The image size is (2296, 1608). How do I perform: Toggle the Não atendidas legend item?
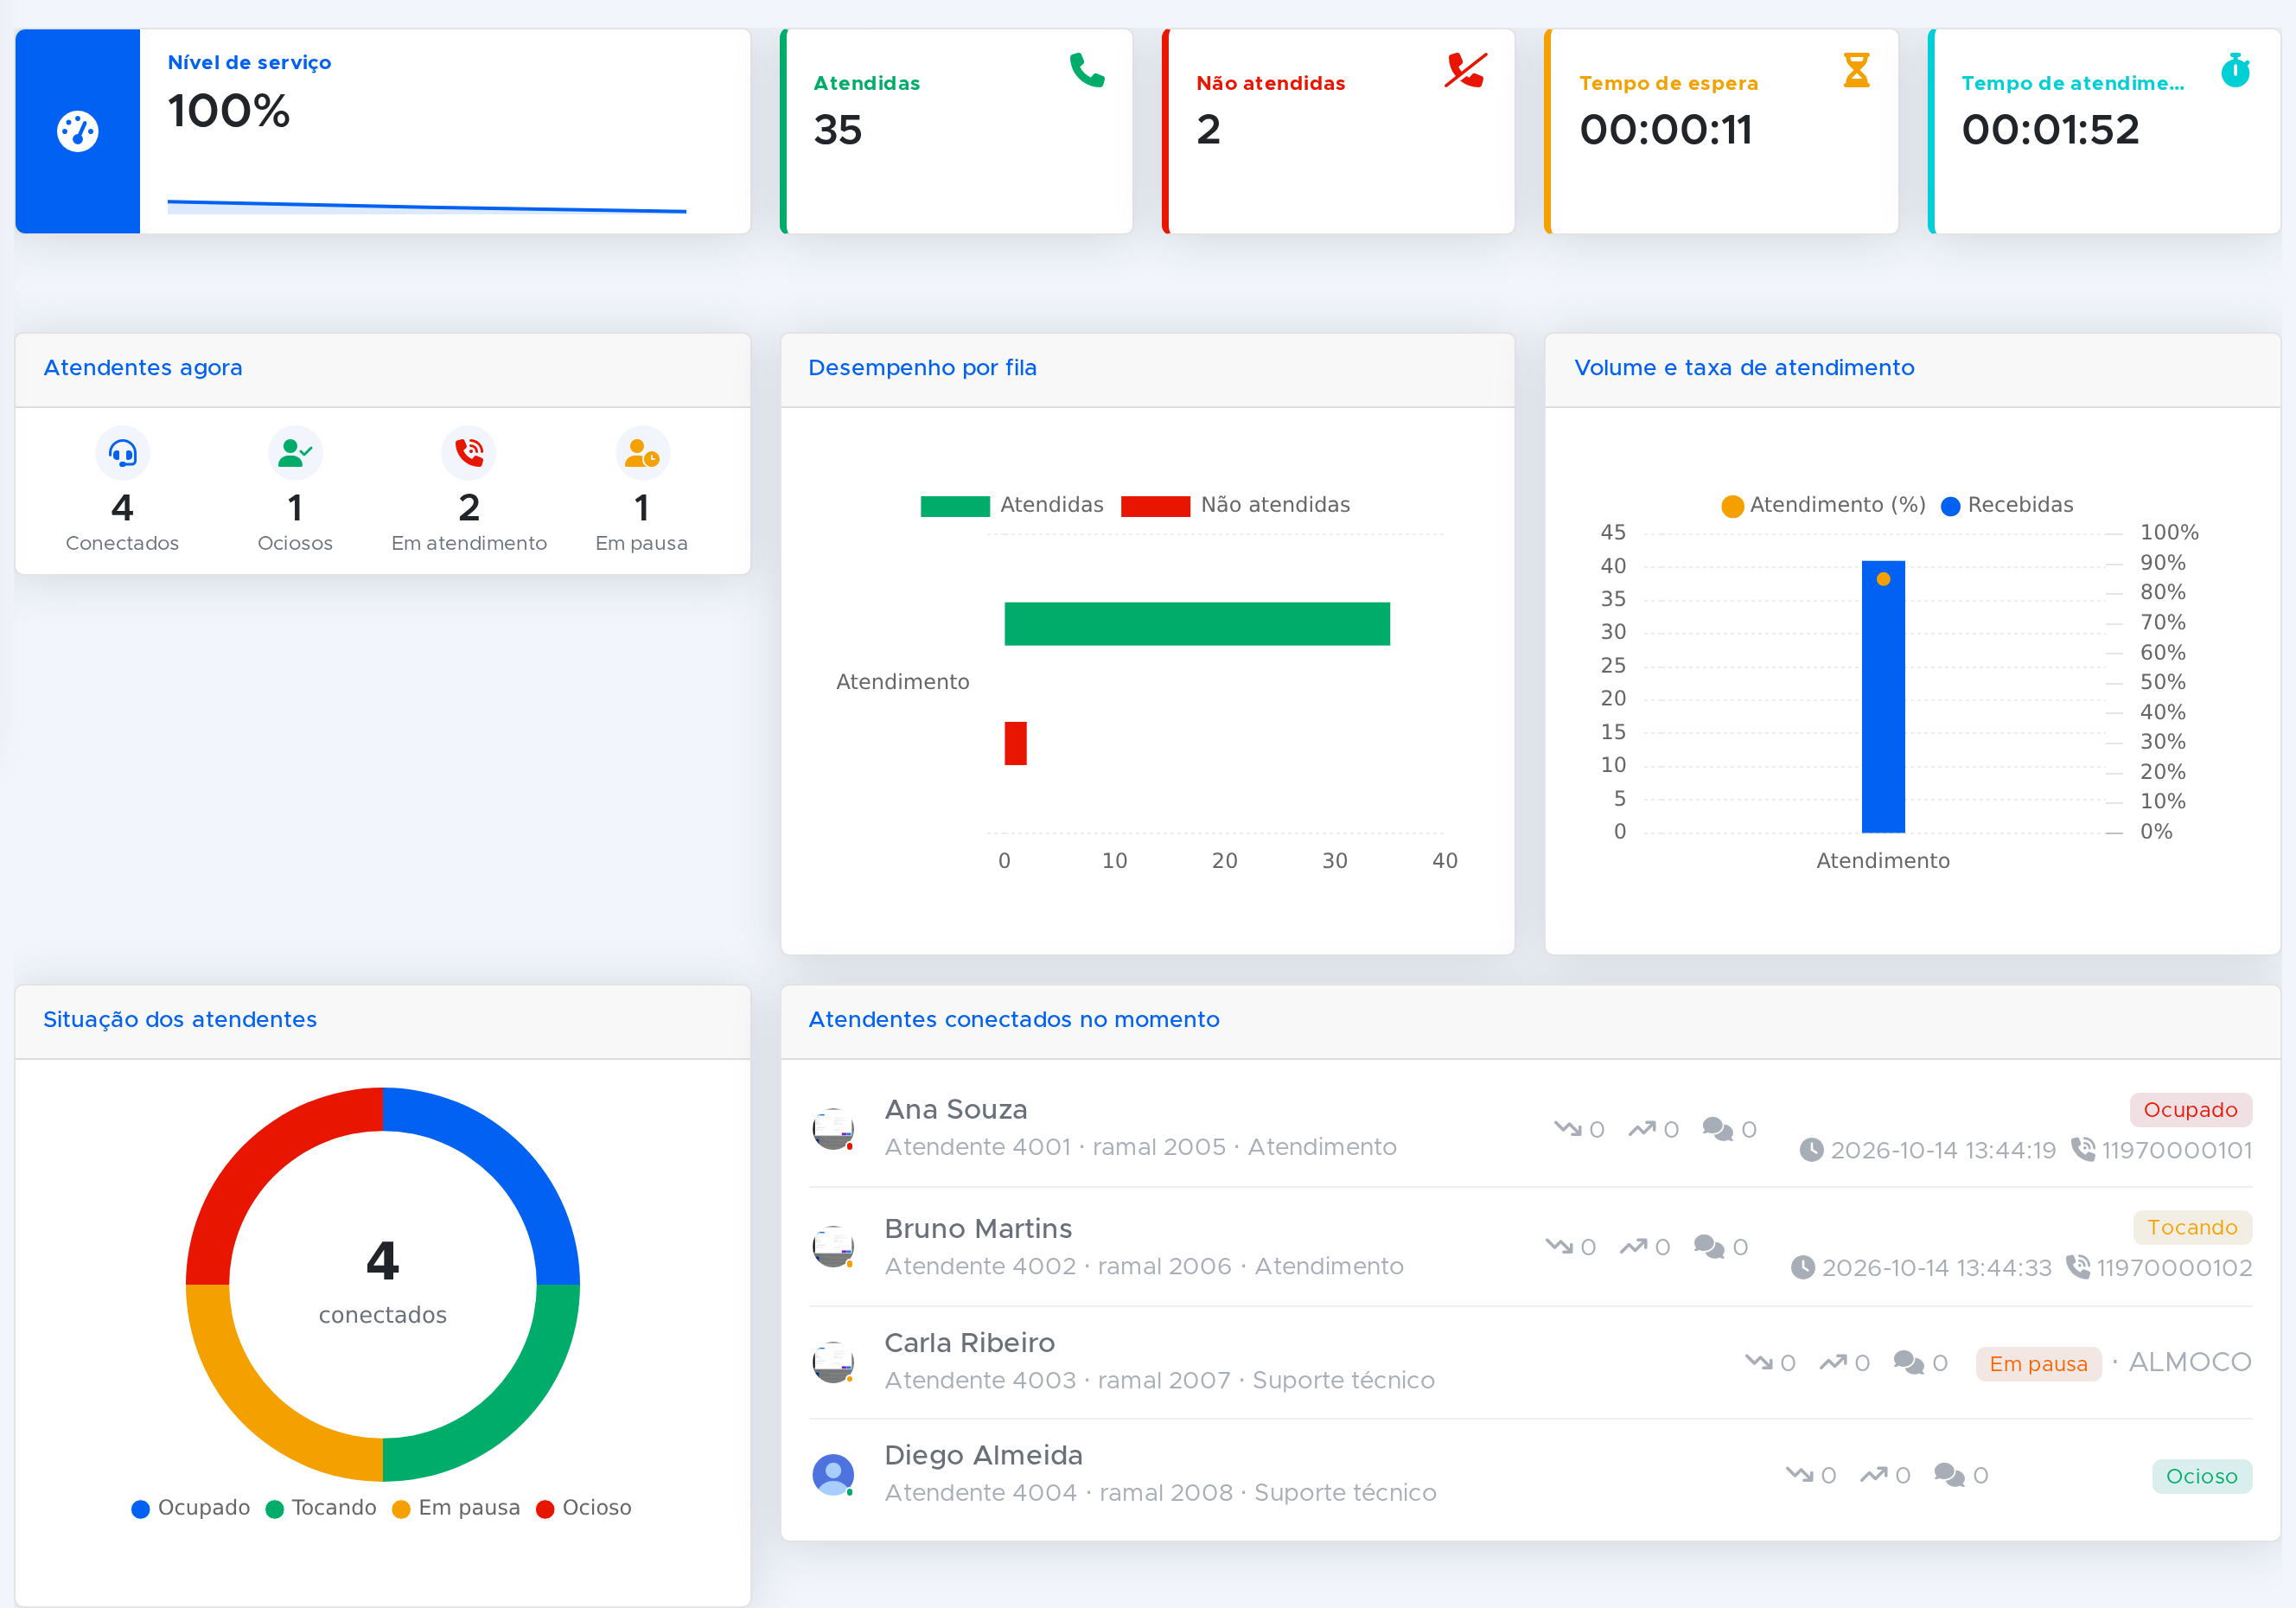point(1235,505)
